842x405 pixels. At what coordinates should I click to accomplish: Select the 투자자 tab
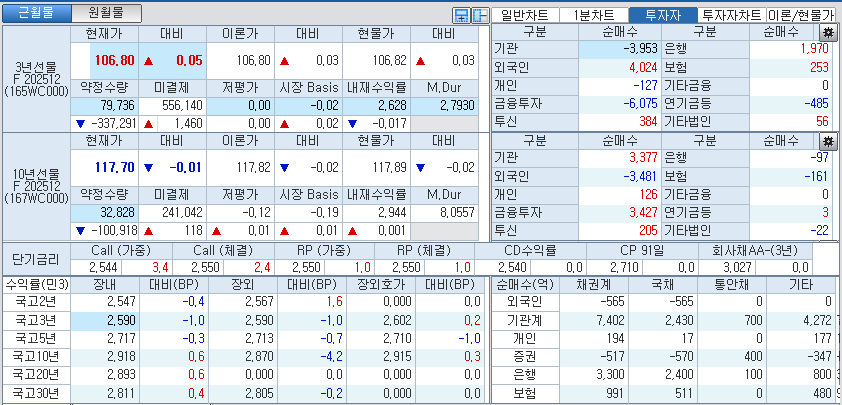[663, 15]
